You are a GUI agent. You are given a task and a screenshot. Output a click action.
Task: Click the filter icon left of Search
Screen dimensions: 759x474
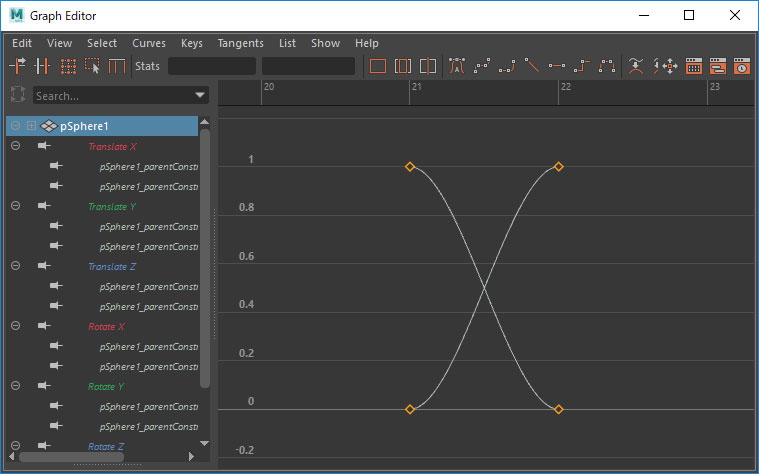point(17,94)
